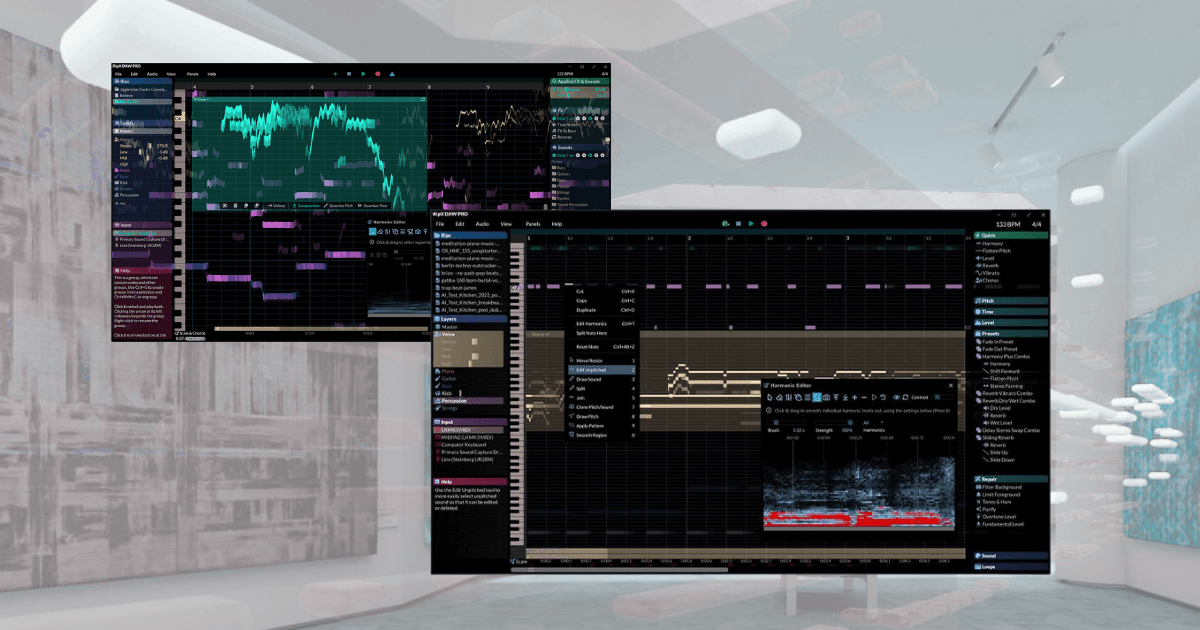1200x630 pixels.
Task: Choose Edit Harmonics in context menu
Action: tap(592, 323)
